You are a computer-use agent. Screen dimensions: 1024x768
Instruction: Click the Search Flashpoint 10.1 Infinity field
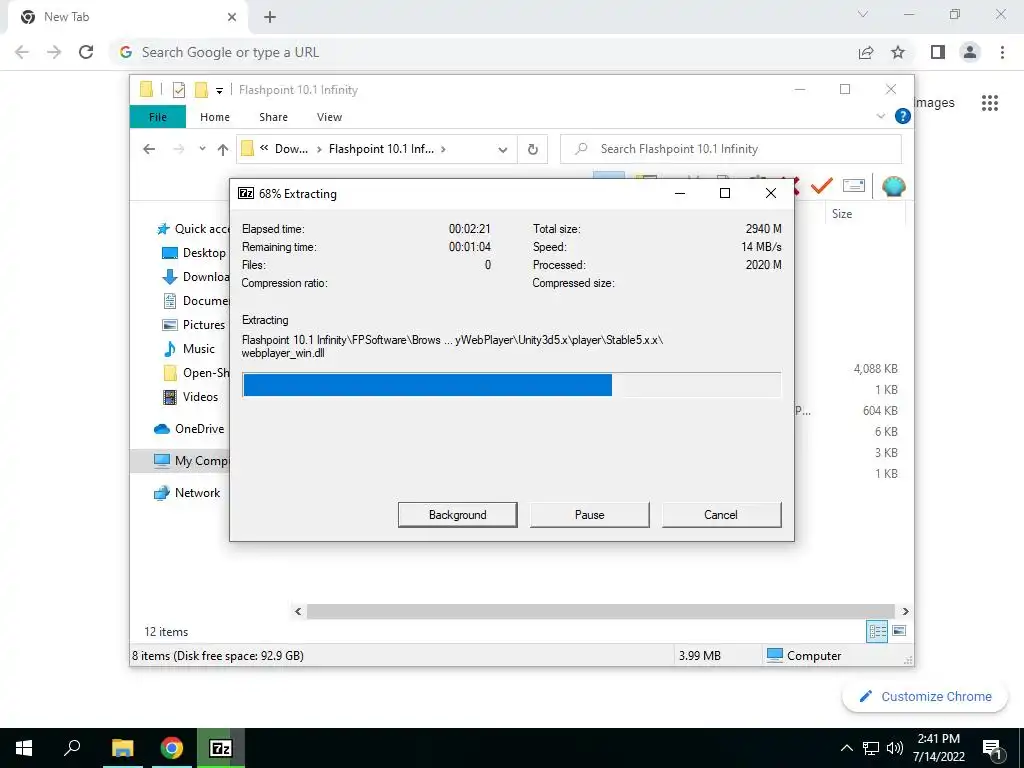coord(731,149)
